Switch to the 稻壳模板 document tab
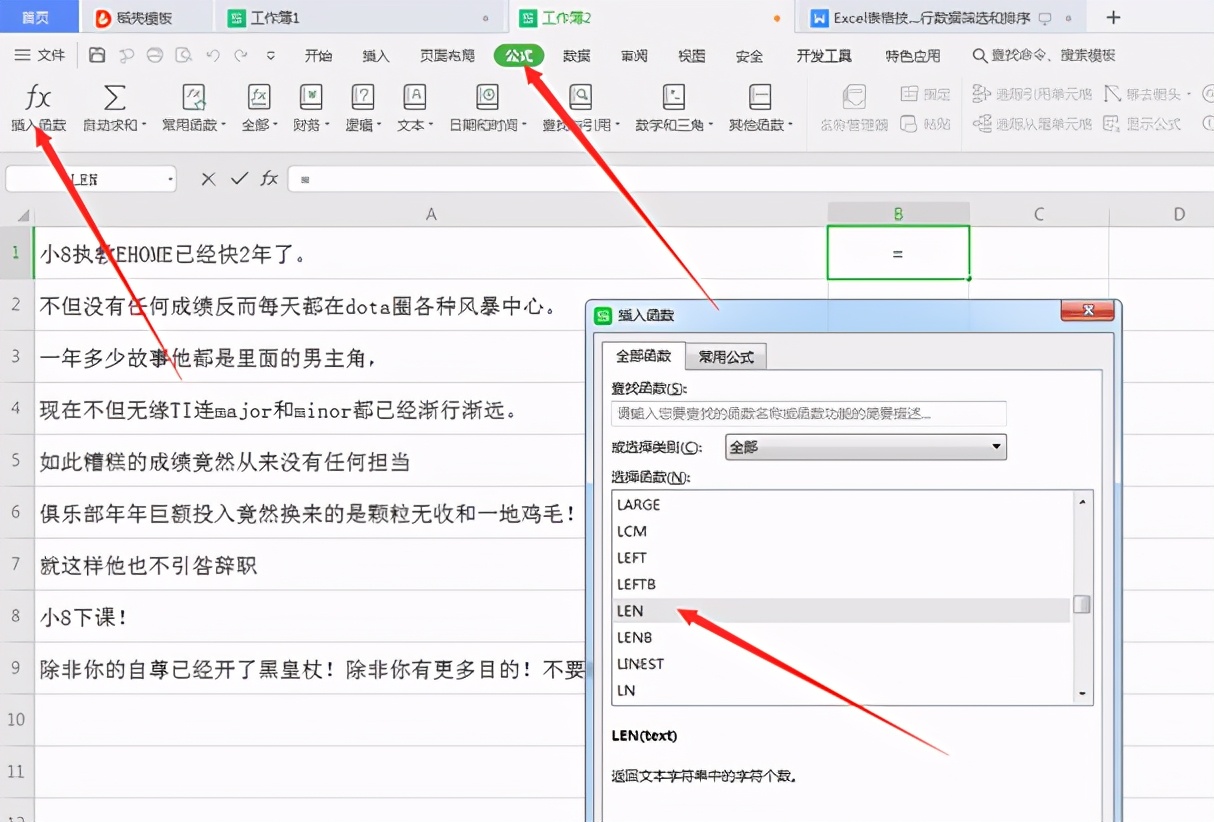The image size is (1214, 822). coord(148,17)
